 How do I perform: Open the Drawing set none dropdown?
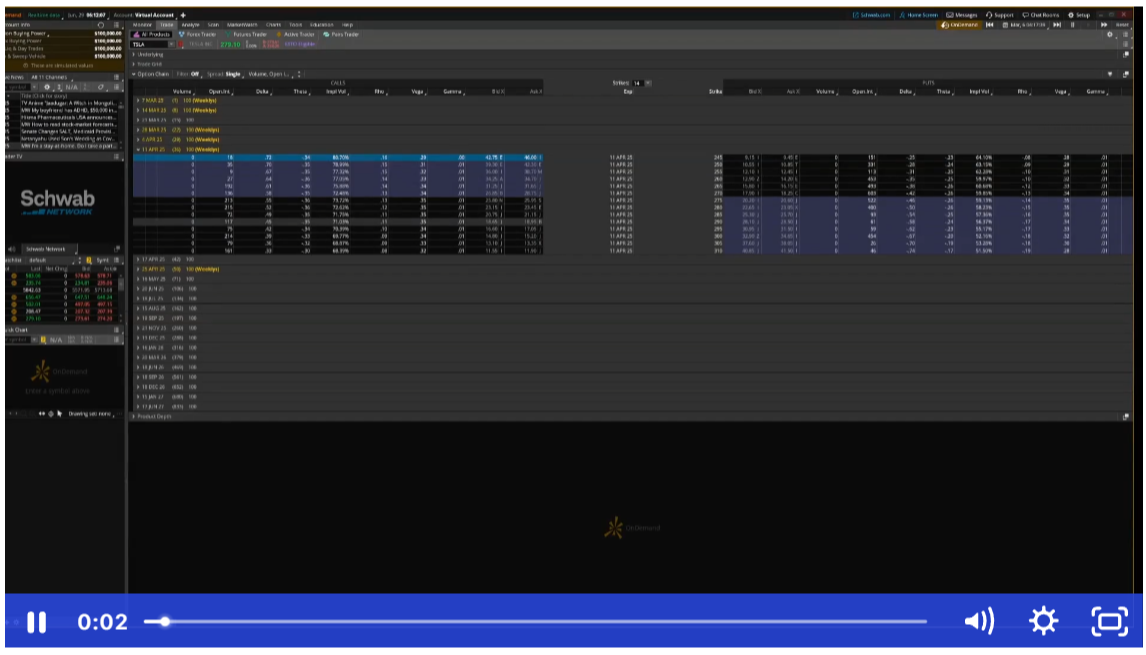[91, 414]
